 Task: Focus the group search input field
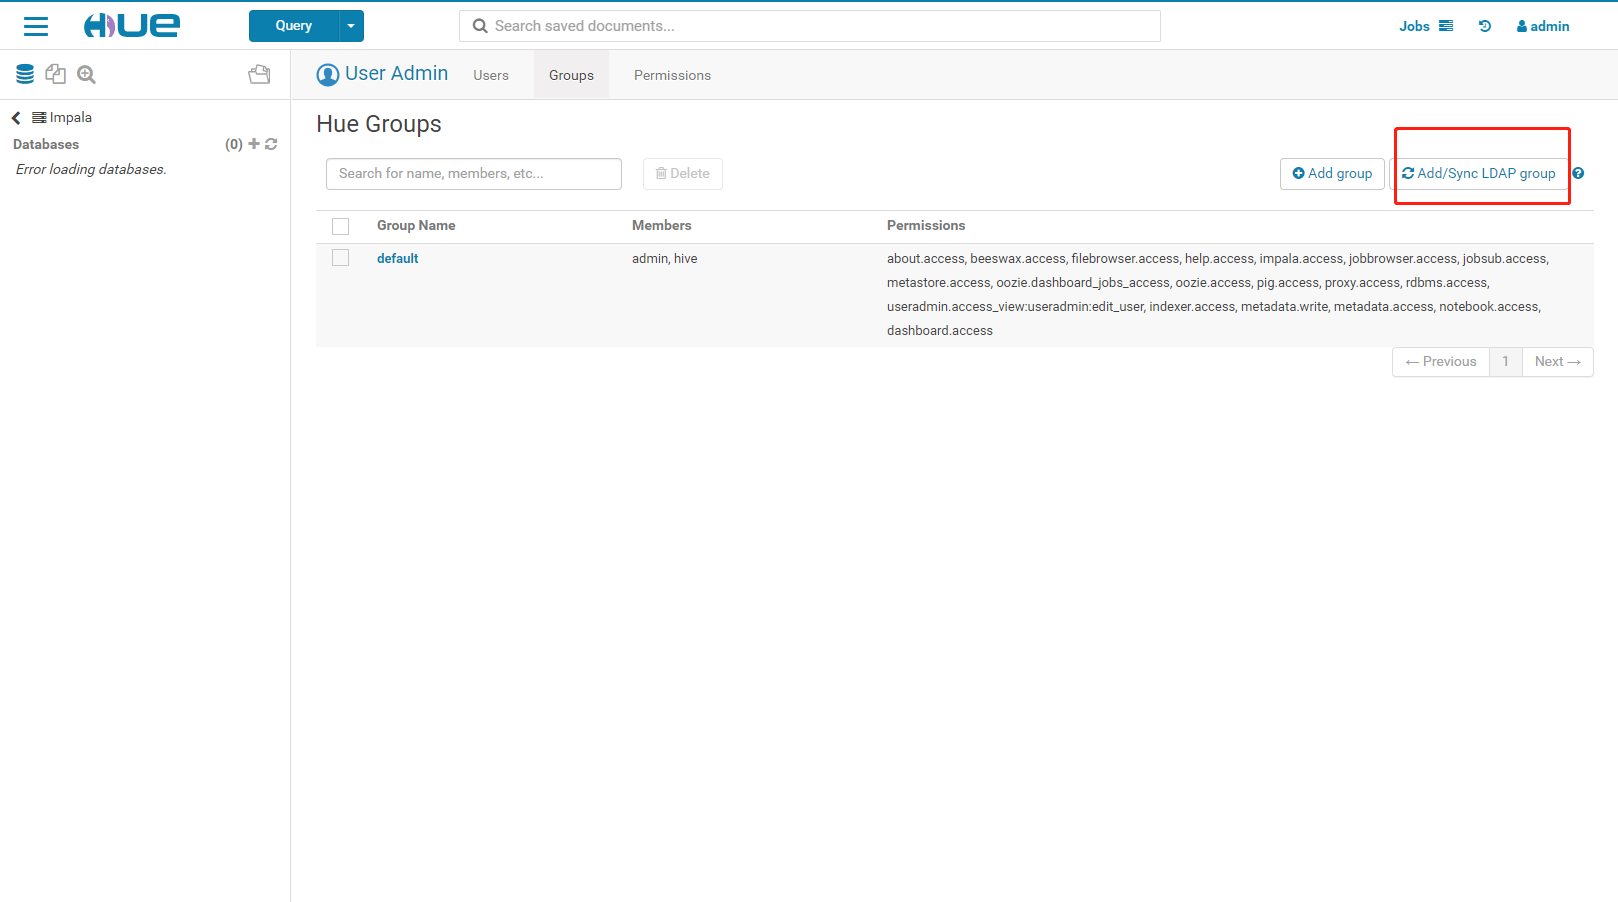(x=474, y=174)
